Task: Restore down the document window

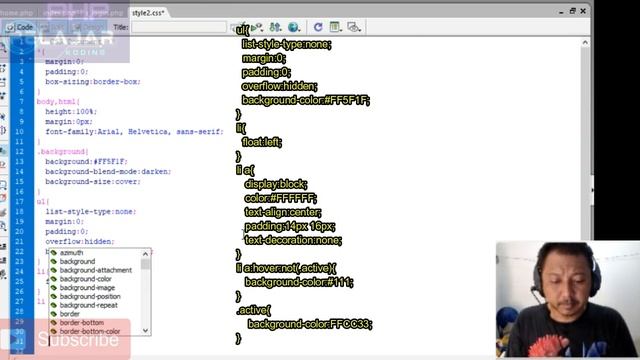Action: pos(572,11)
